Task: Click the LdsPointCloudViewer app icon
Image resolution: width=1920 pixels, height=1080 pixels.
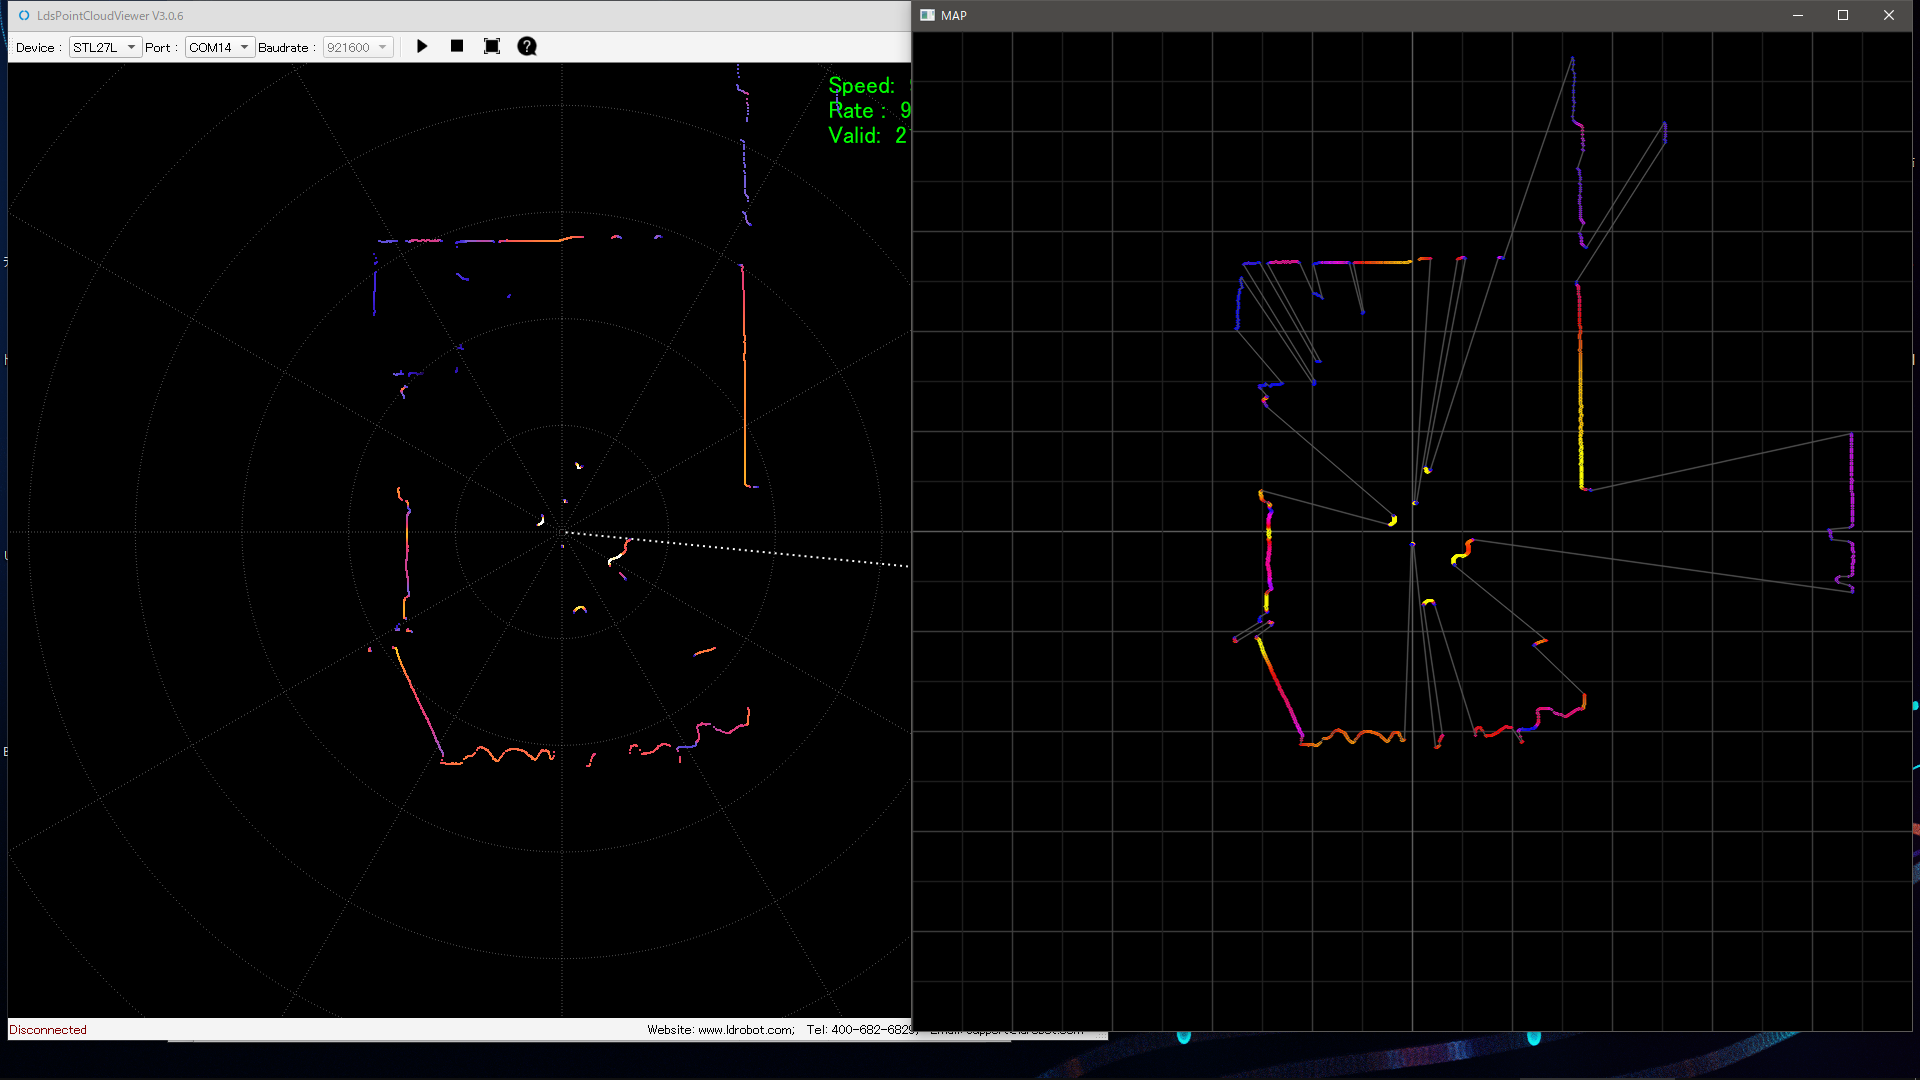Action: 24,16
